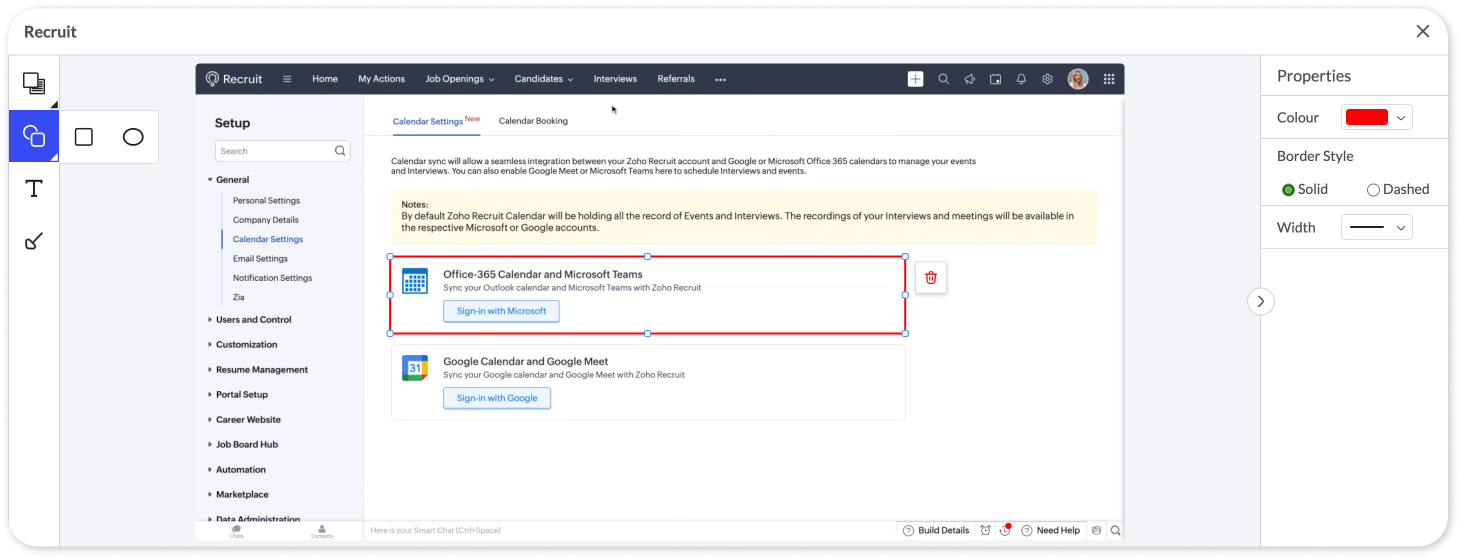Open the settings gear in the header
The image size is (1460, 559).
(x=1047, y=79)
